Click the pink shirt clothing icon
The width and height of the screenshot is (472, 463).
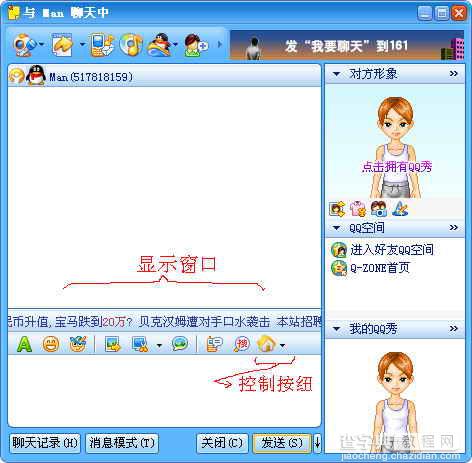358,209
